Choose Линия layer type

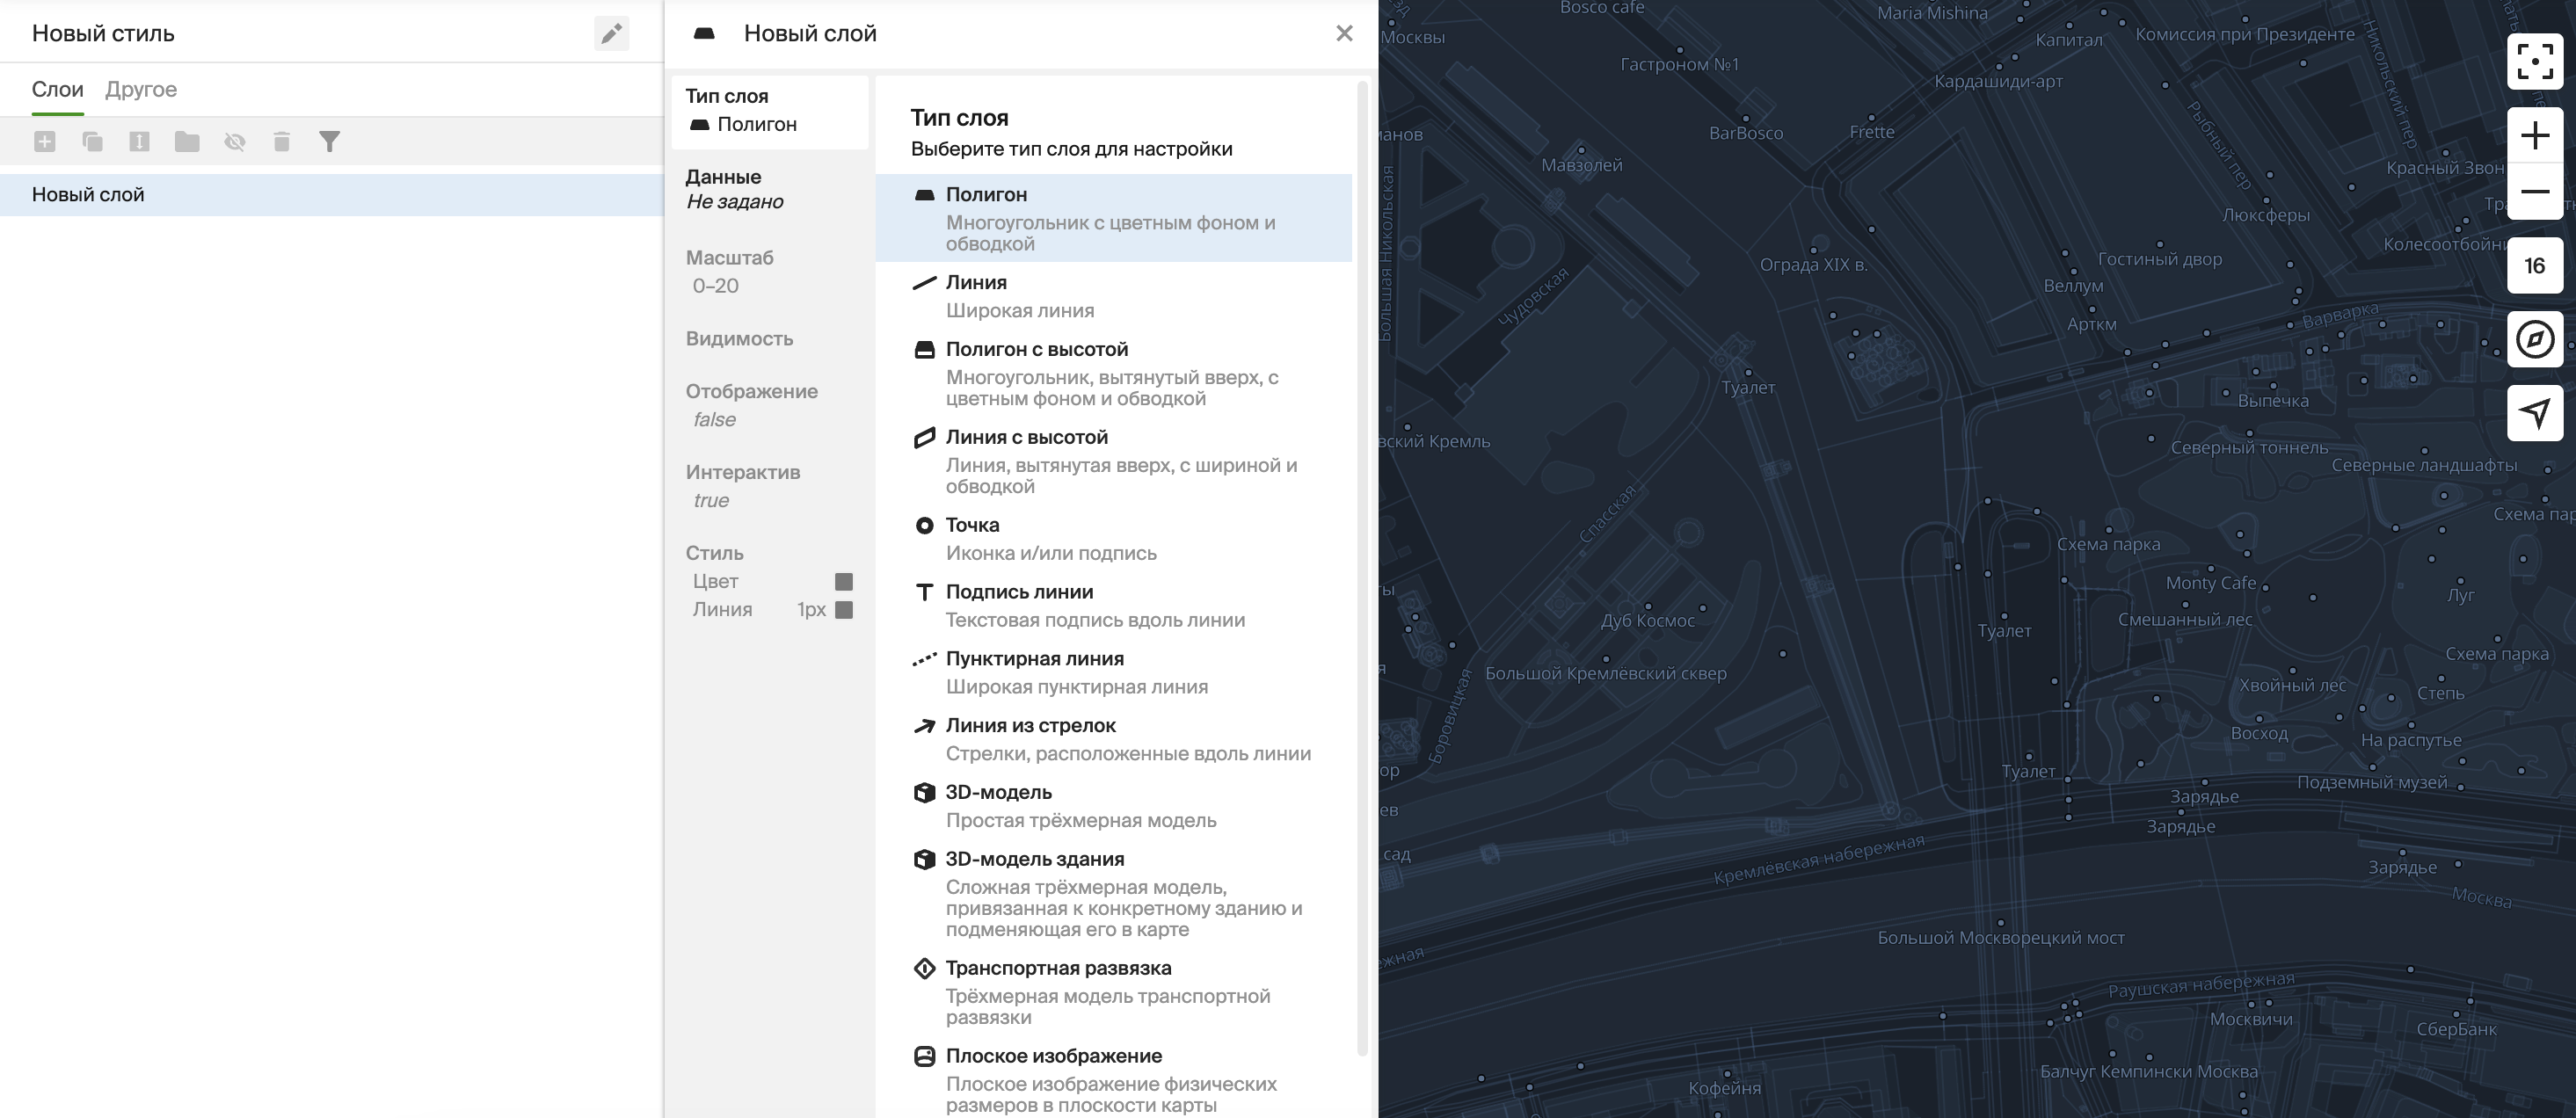point(1113,296)
